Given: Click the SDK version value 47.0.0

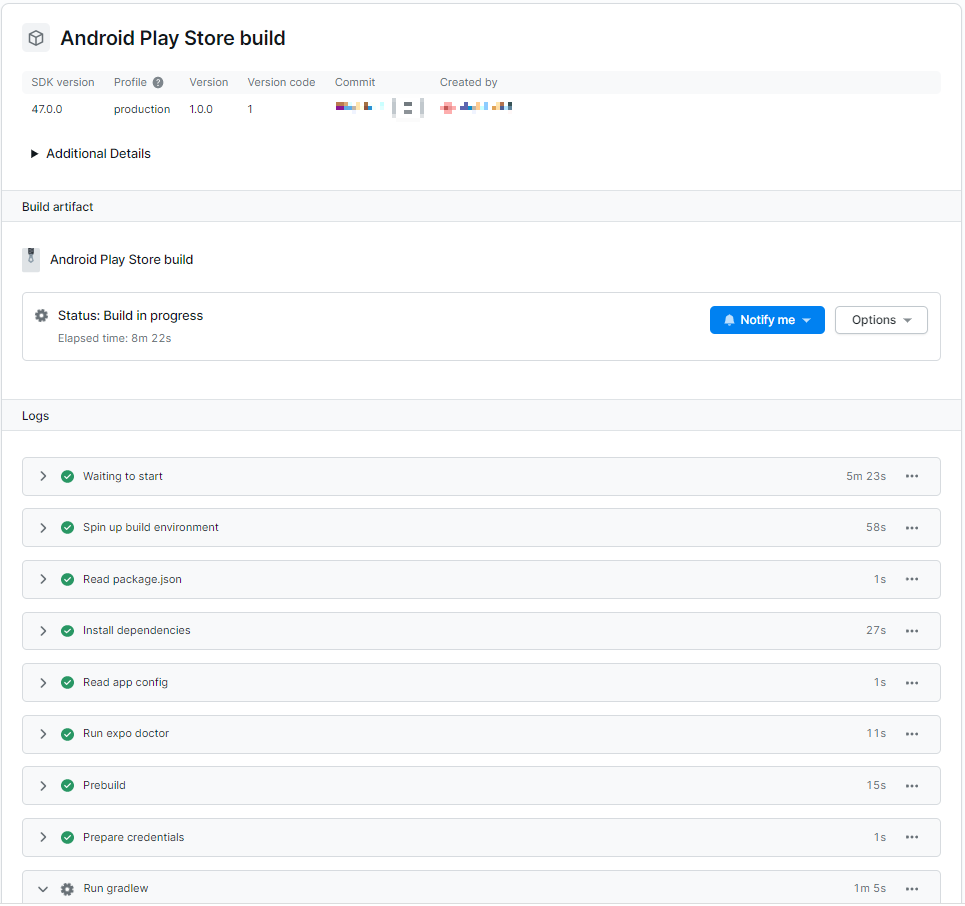Looking at the screenshot, I should [47, 110].
